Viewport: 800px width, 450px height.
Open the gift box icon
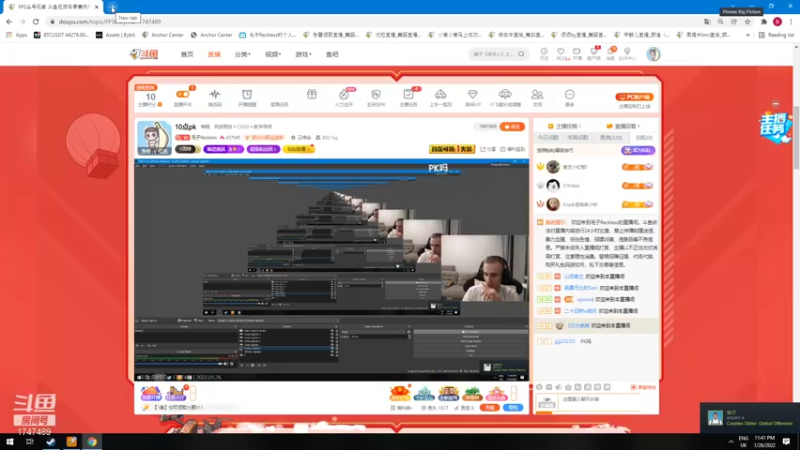(x=312, y=94)
